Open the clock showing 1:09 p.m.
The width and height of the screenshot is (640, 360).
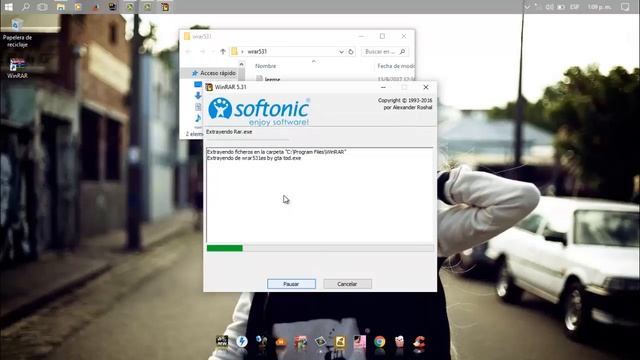tap(599, 7)
